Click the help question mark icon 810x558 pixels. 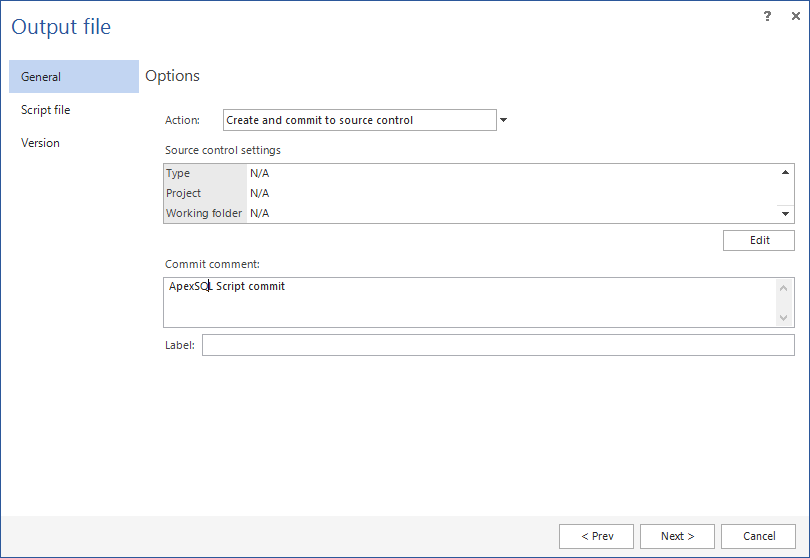tap(767, 16)
